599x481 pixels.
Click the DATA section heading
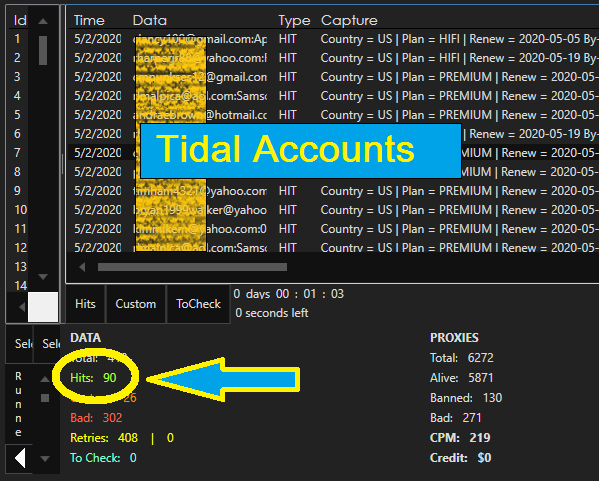tap(86, 338)
